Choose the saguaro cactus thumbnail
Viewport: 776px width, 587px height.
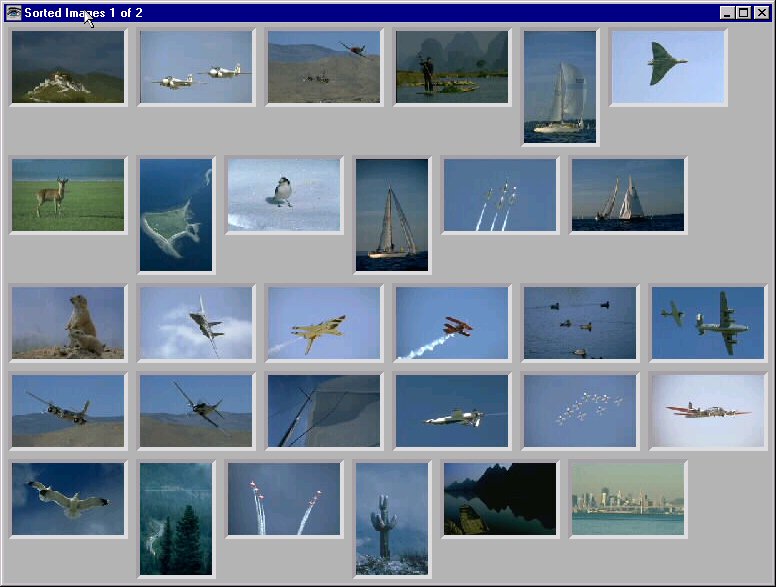pos(392,519)
